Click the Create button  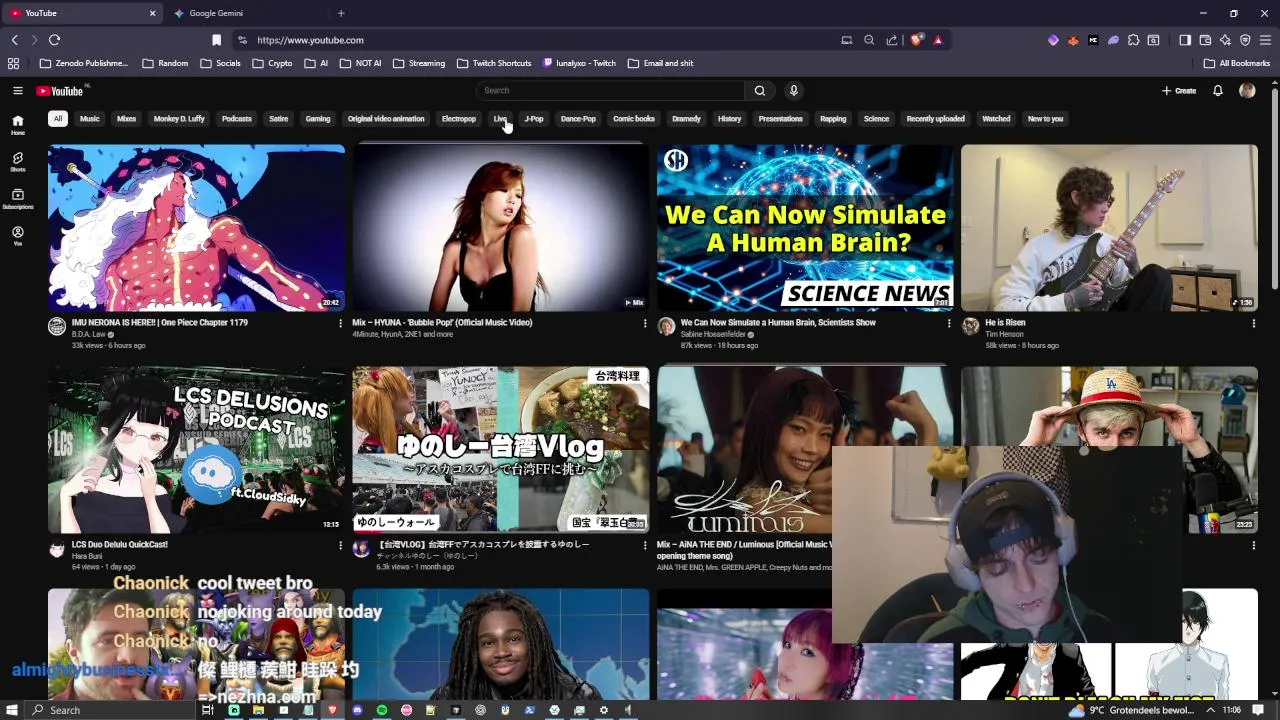tap(1179, 90)
